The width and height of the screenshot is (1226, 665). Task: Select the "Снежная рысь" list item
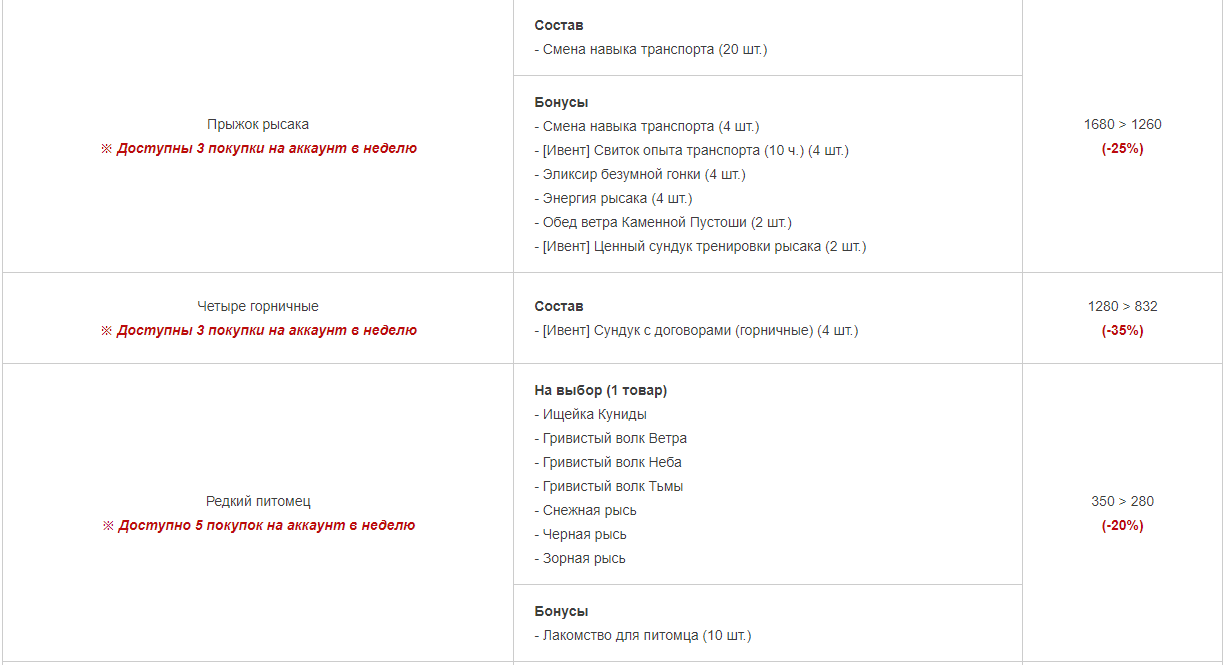[x=589, y=511]
